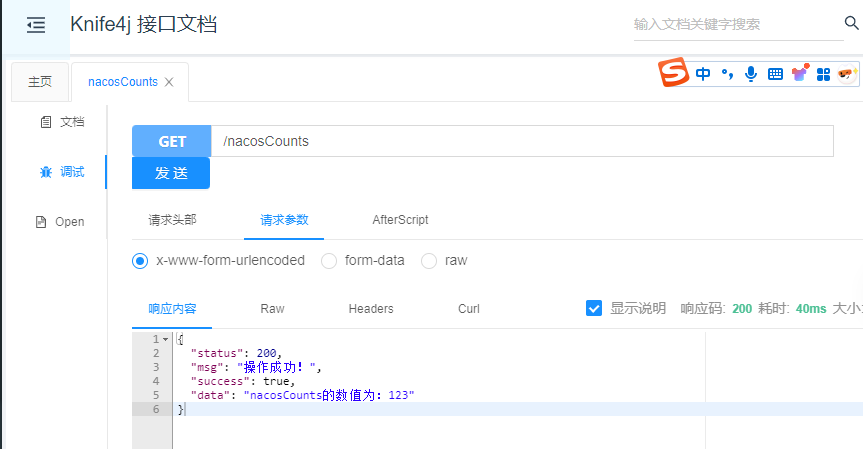Fold JSON at line 1 arrow
Viewport: 863px width, 449px height.
(165, 340)
